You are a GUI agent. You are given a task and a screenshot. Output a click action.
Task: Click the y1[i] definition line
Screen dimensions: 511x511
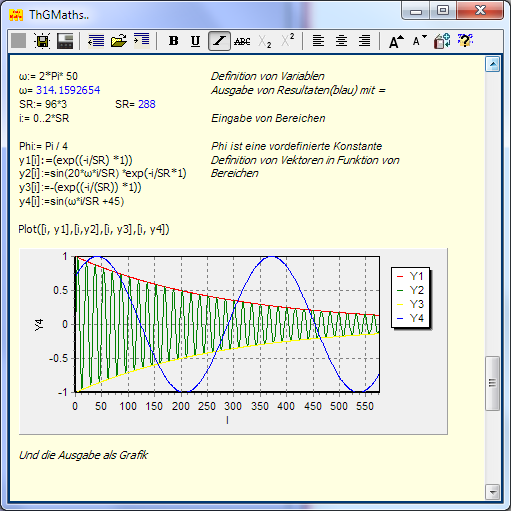[x=76, y=160]
